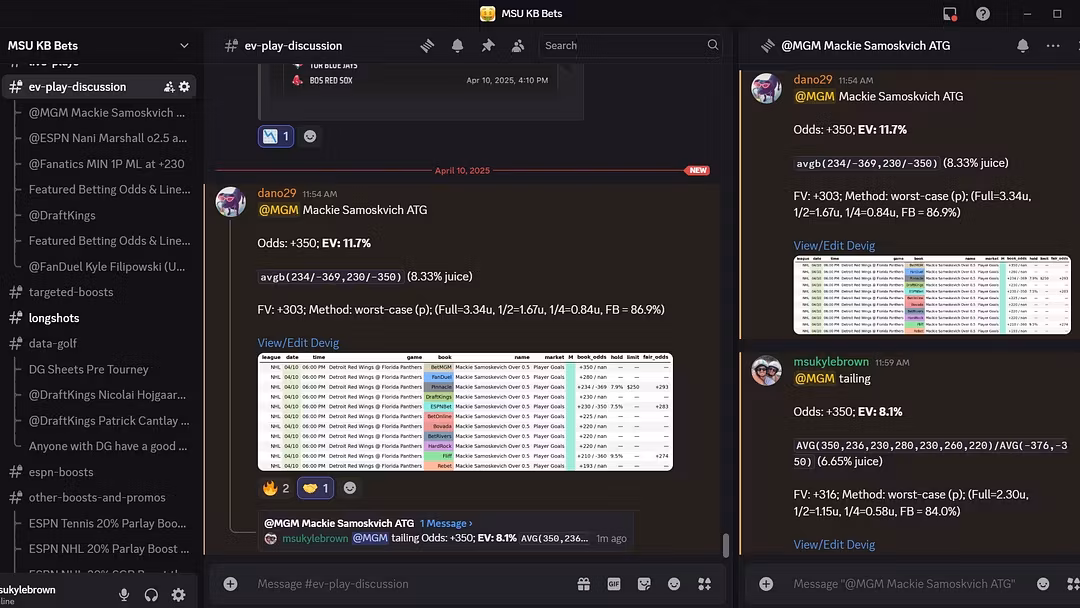Viewport: 1080px width, 608px height.
Task: Toggle the handshake reaction with count 1
Action: point(315,488)
